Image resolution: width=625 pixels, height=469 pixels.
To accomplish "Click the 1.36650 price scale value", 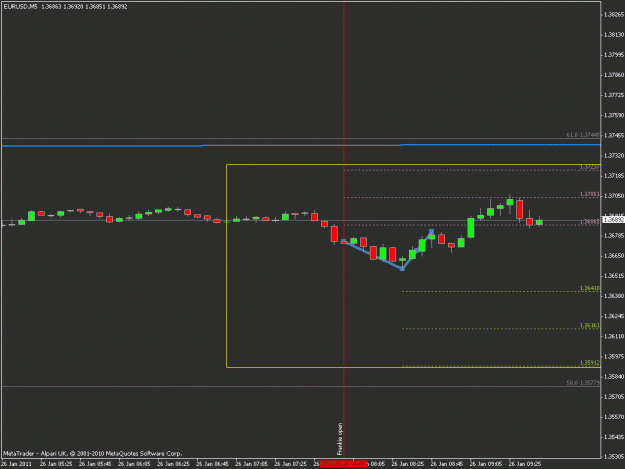I will click(614, 255).
